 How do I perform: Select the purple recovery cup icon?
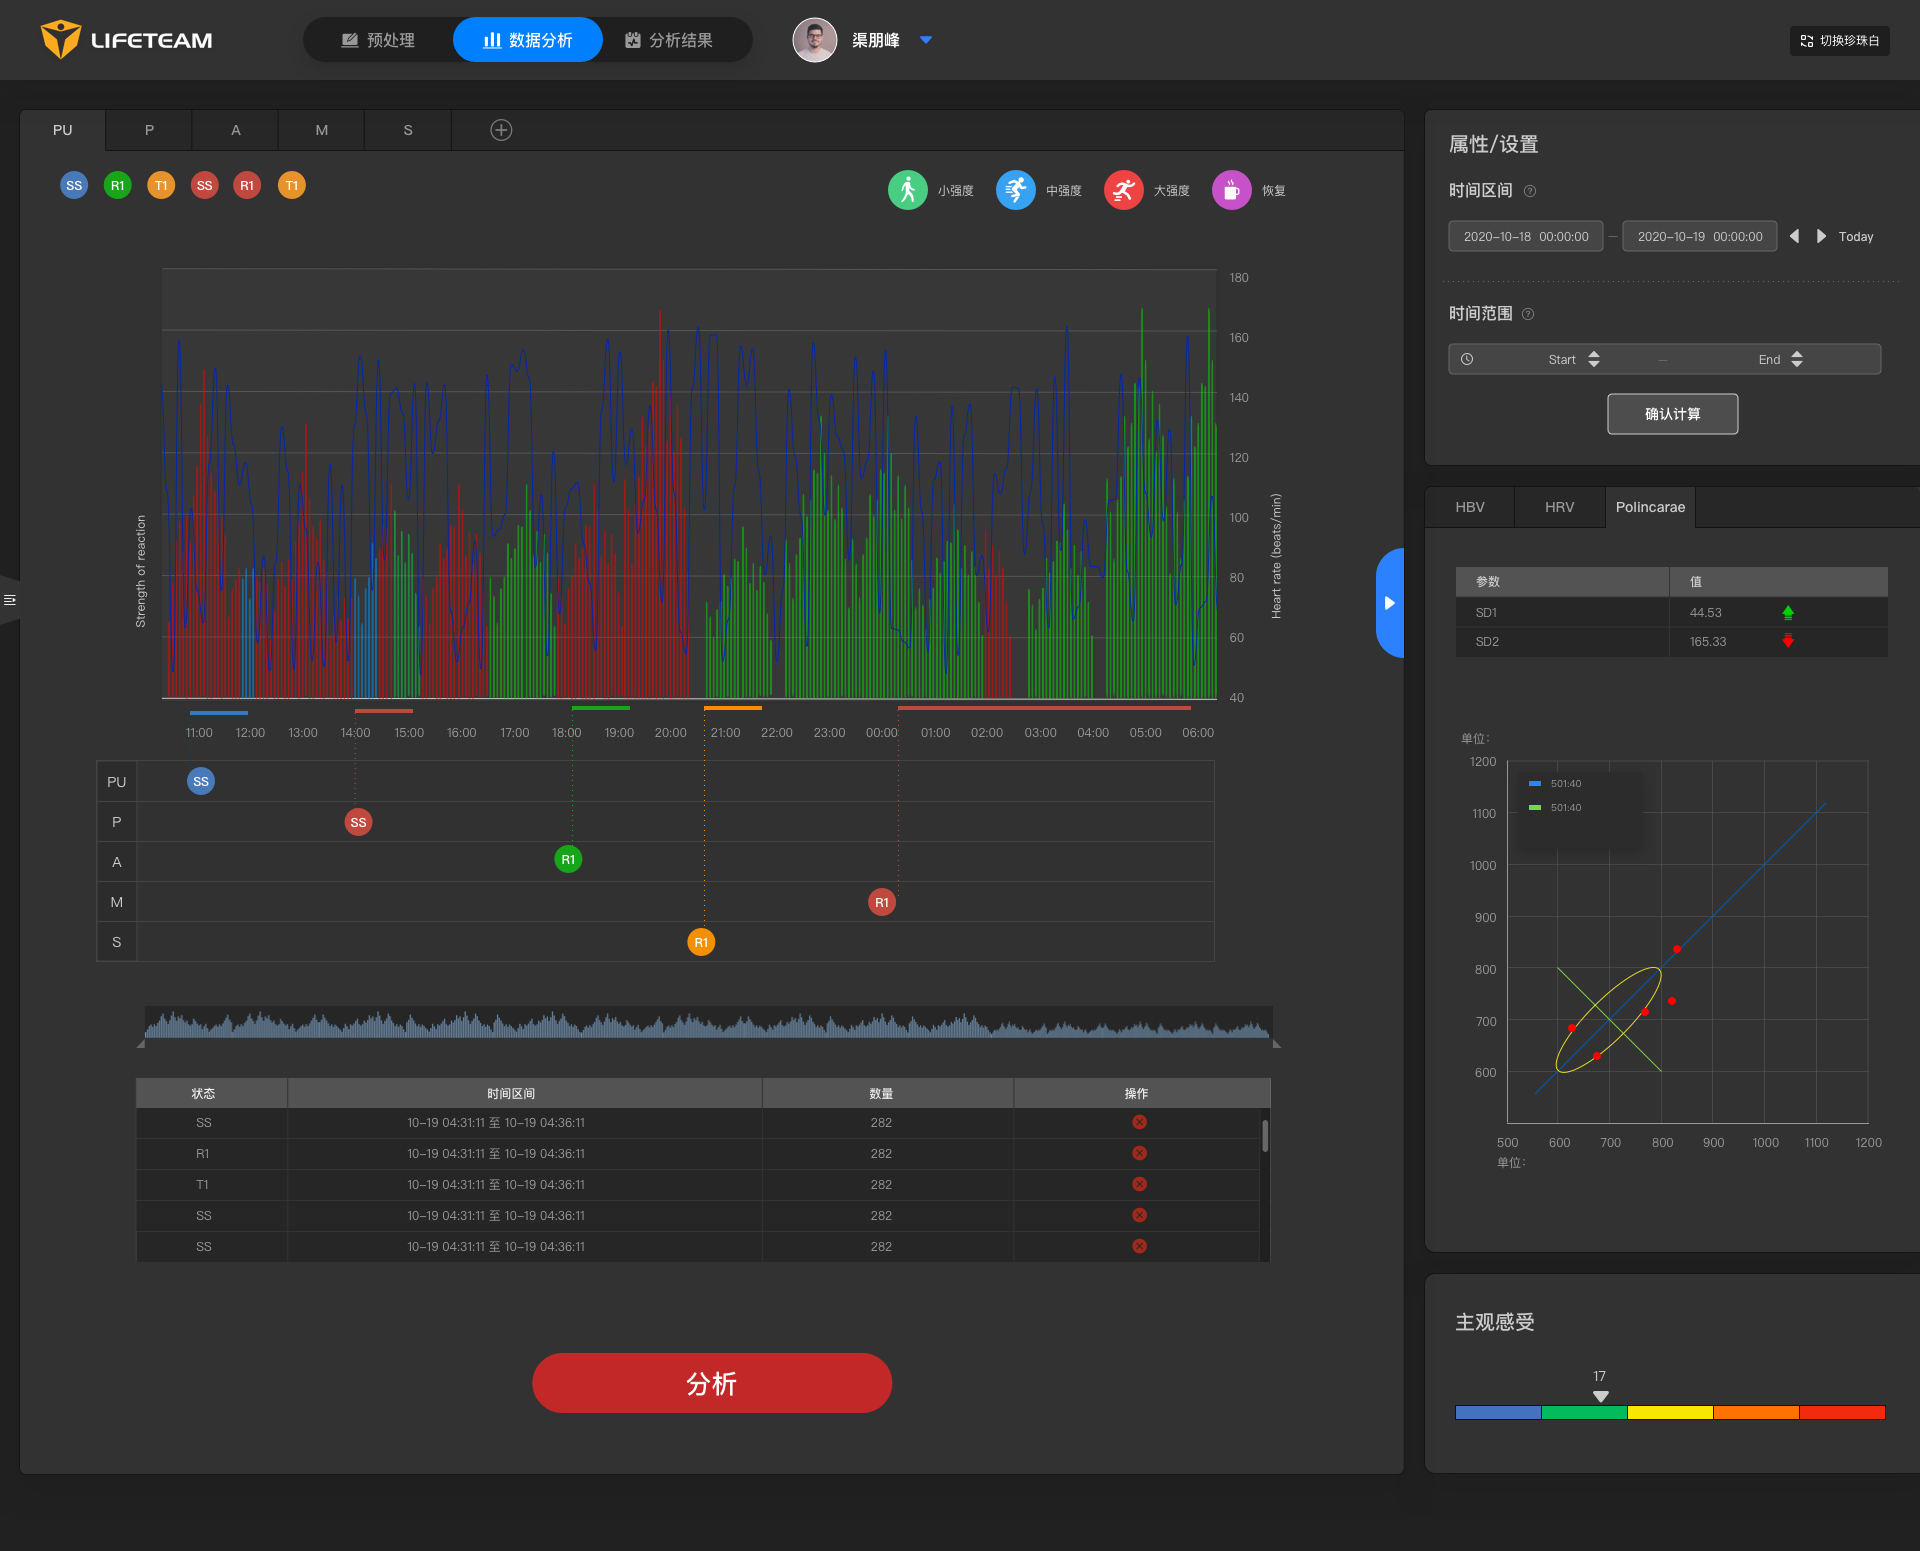point(1231,190)
